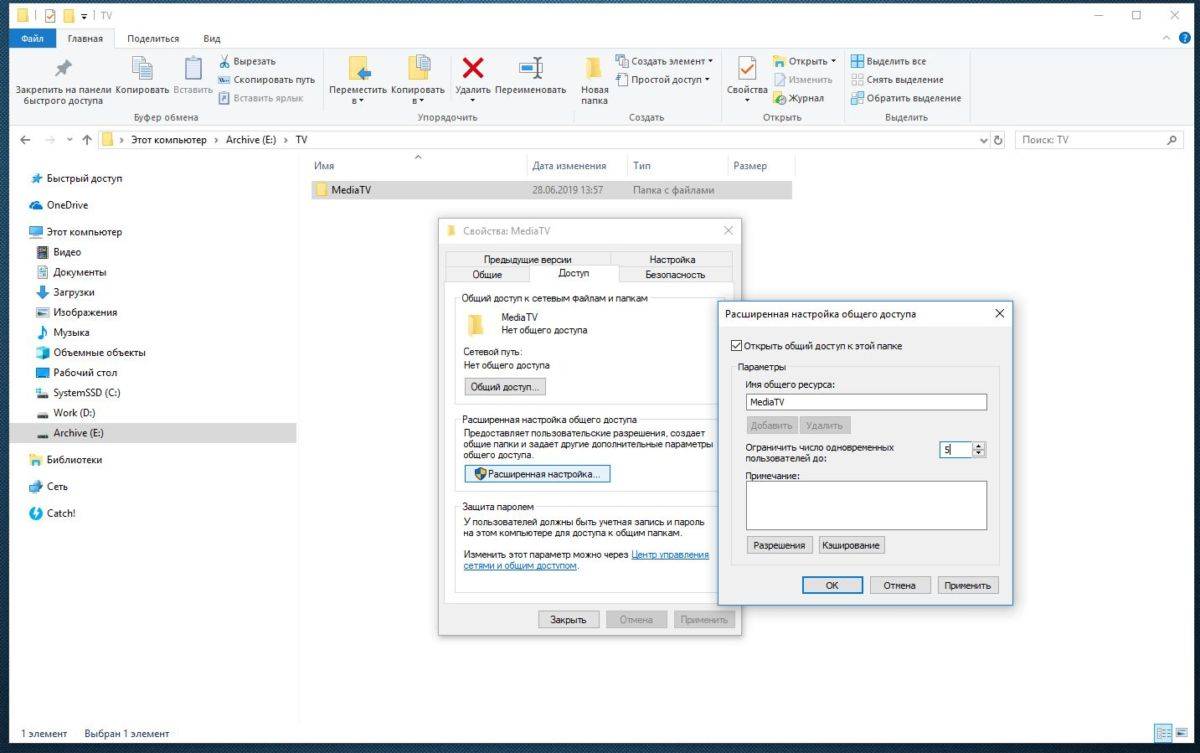The height and width of the screenshot is (753, 1200).
Task: Click the share name input field
Action: [866, 402]
